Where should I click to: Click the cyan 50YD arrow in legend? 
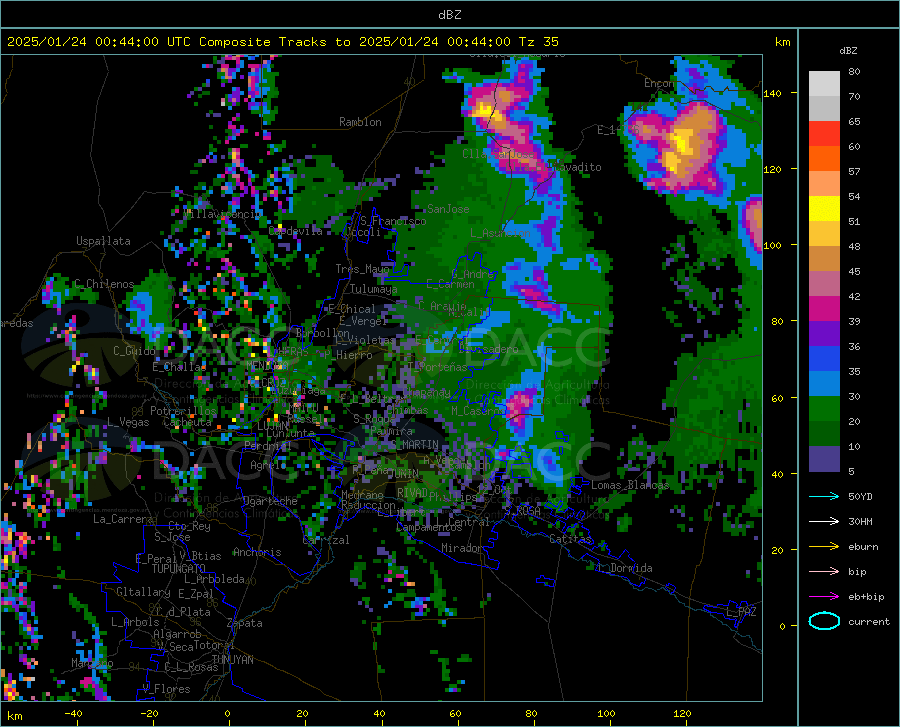pos(824,496)
